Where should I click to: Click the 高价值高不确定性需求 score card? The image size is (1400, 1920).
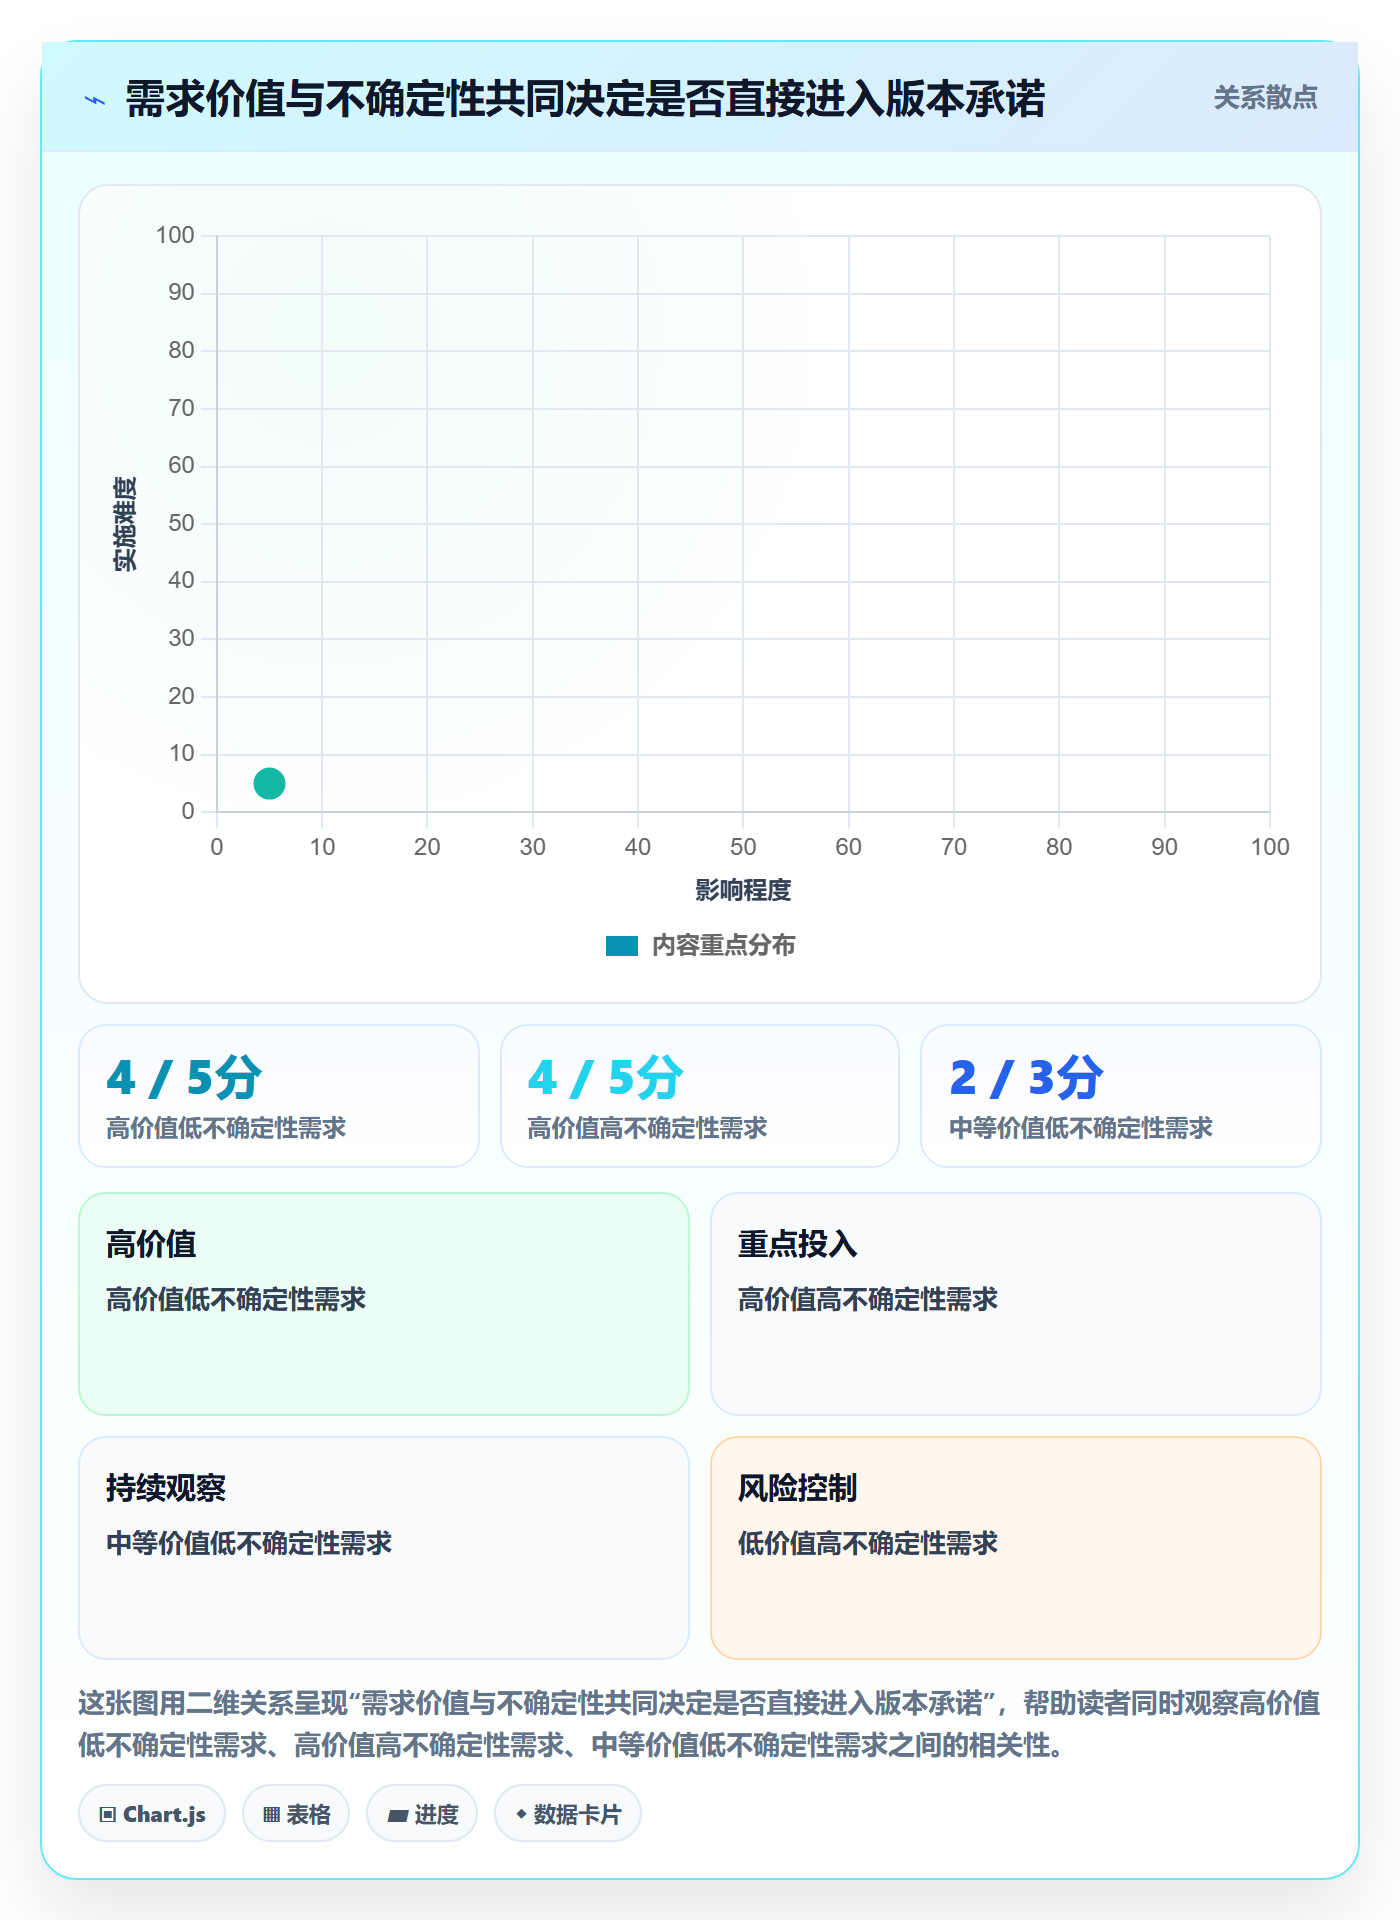[700, 1096]
